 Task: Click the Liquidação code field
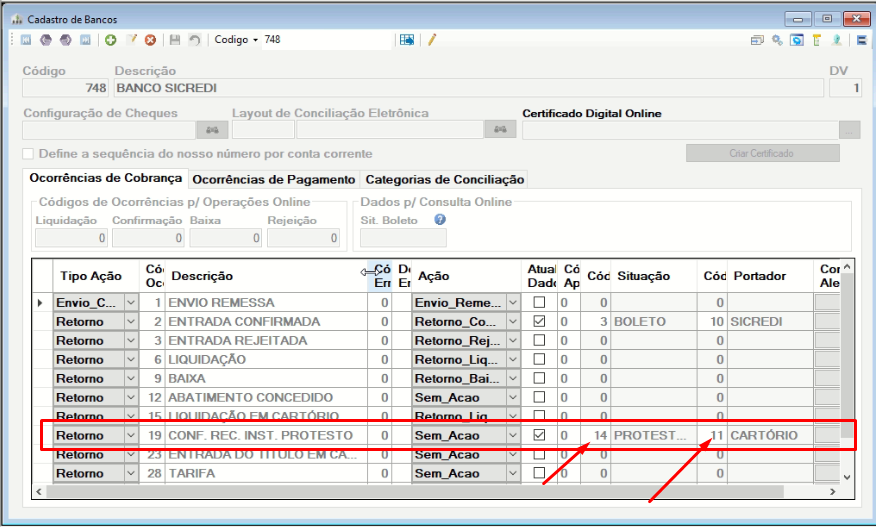[x=71, y=238]
